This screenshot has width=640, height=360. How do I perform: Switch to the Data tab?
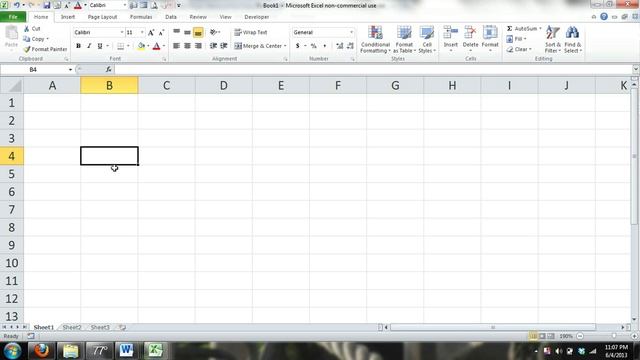tap(171, 17)
